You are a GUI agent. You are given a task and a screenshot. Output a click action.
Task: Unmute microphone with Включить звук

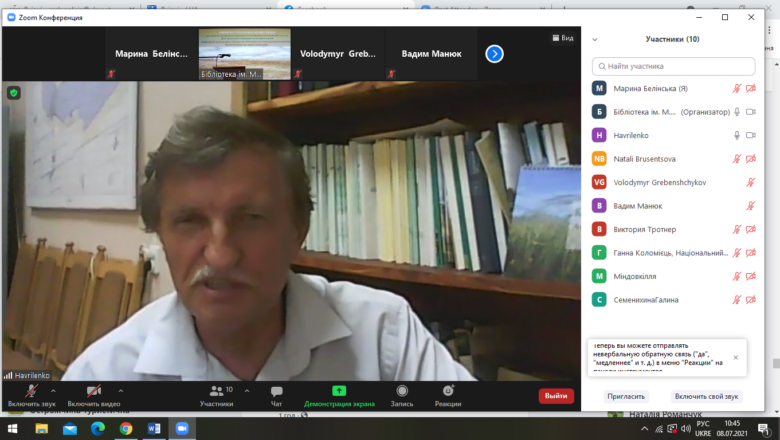pyautogui.click(x=31, y=396)
